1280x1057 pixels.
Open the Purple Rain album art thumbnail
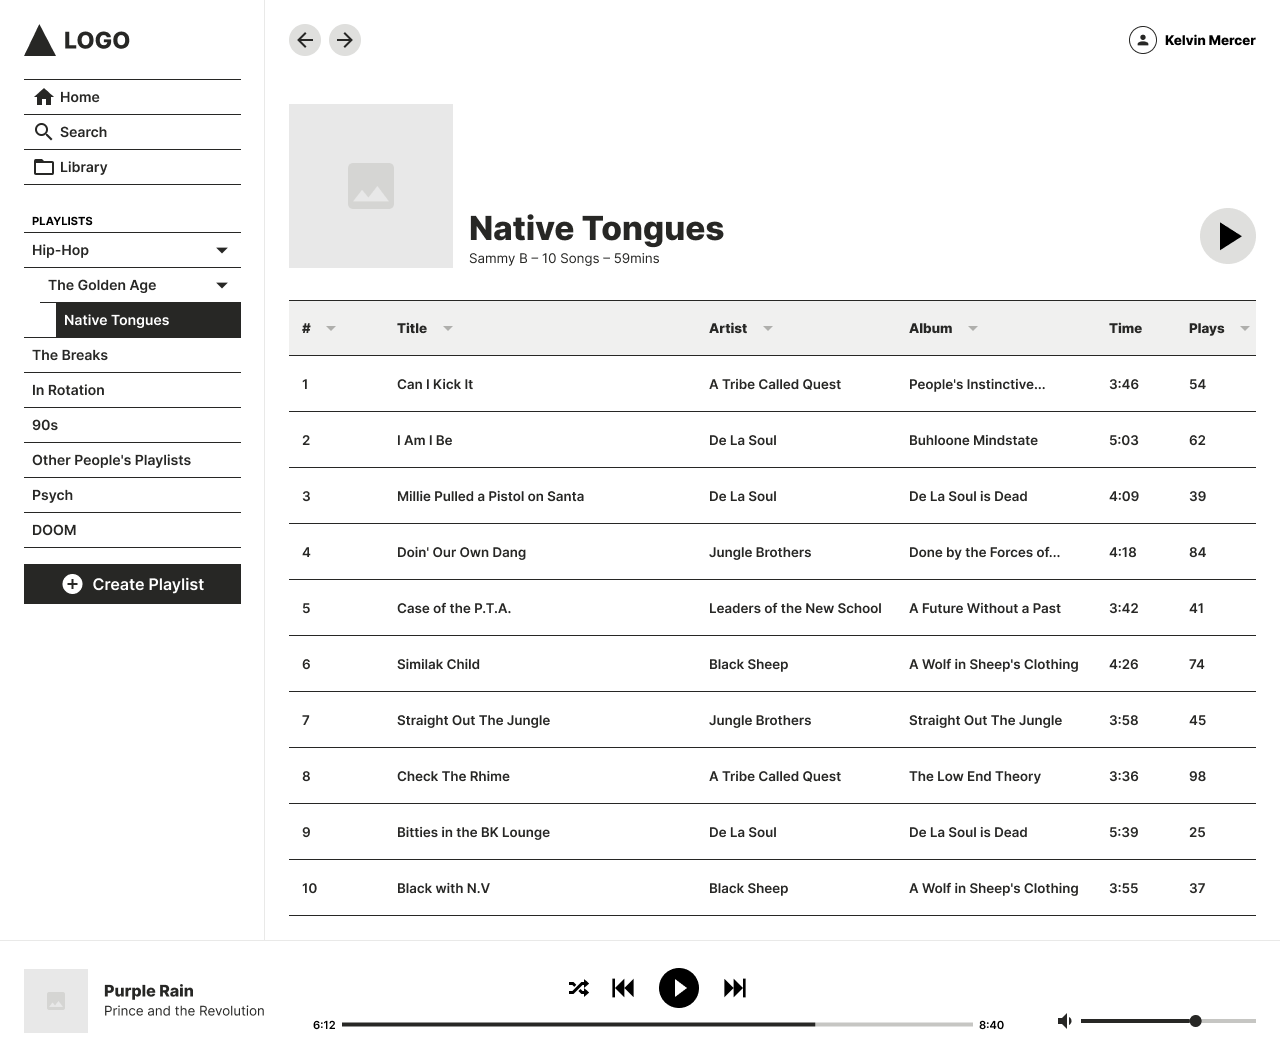coord(56,1001)
